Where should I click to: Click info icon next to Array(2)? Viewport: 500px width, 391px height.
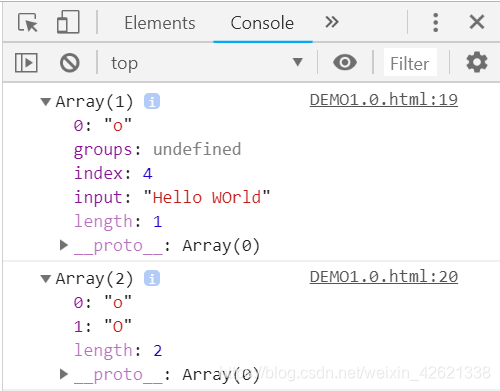coord(152,278)
